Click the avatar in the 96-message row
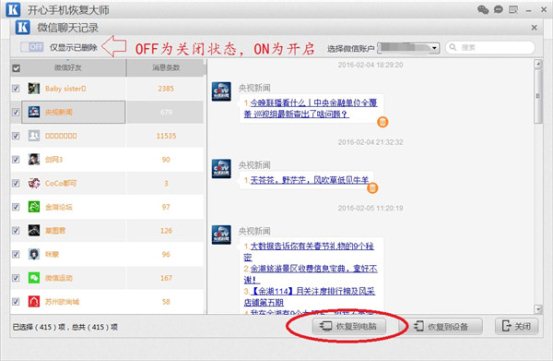 [34, 254]
